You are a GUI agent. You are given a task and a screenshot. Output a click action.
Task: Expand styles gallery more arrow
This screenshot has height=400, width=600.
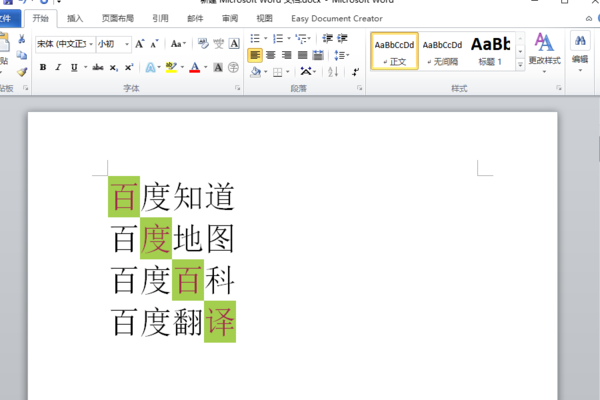coord(520,65)
